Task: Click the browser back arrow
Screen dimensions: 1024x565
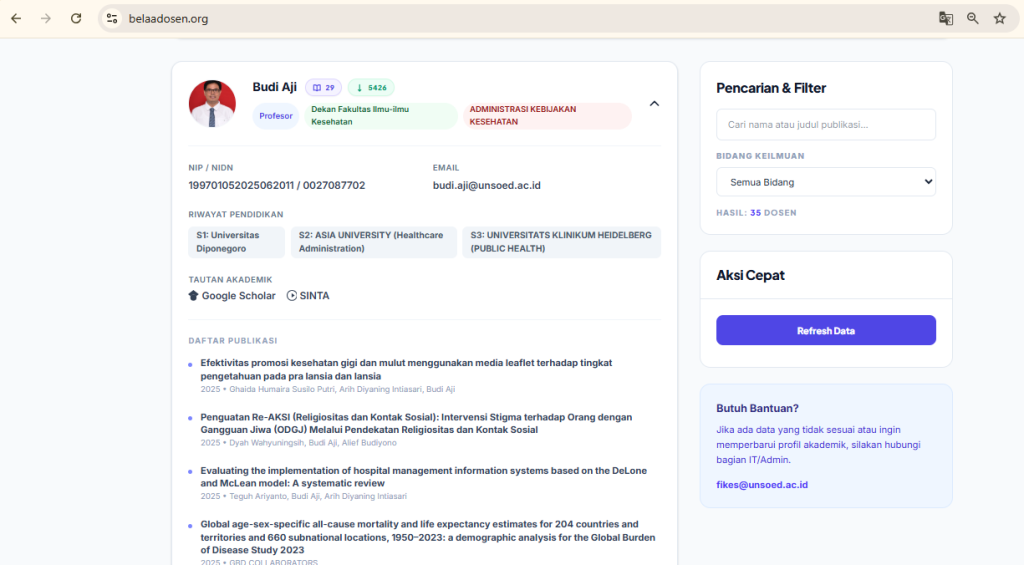Action: (16, 18)
